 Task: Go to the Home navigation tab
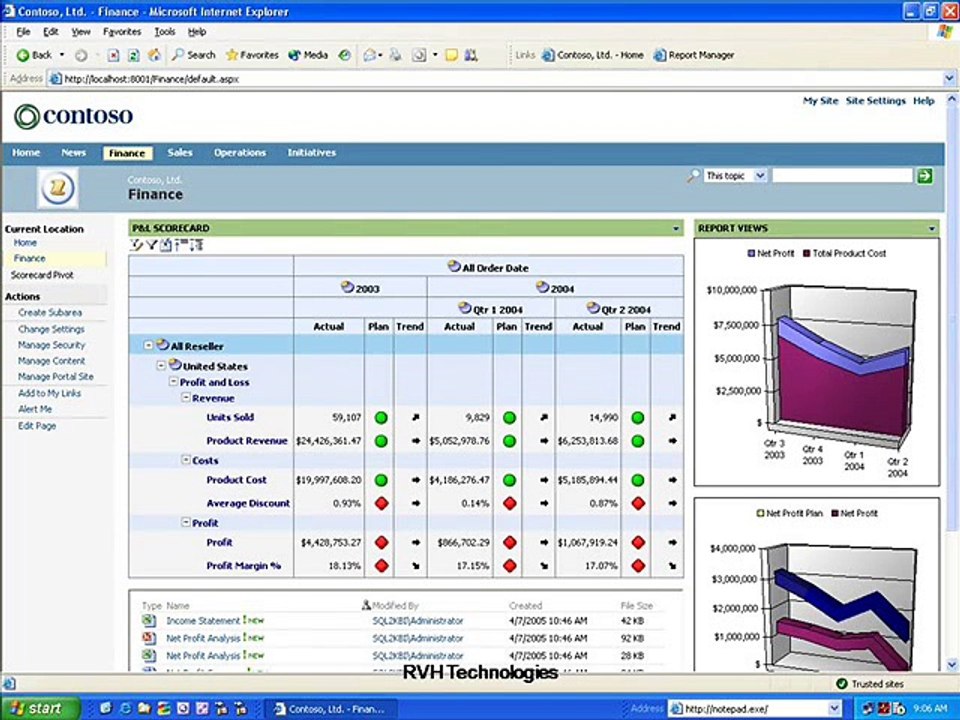click(26, 152)
